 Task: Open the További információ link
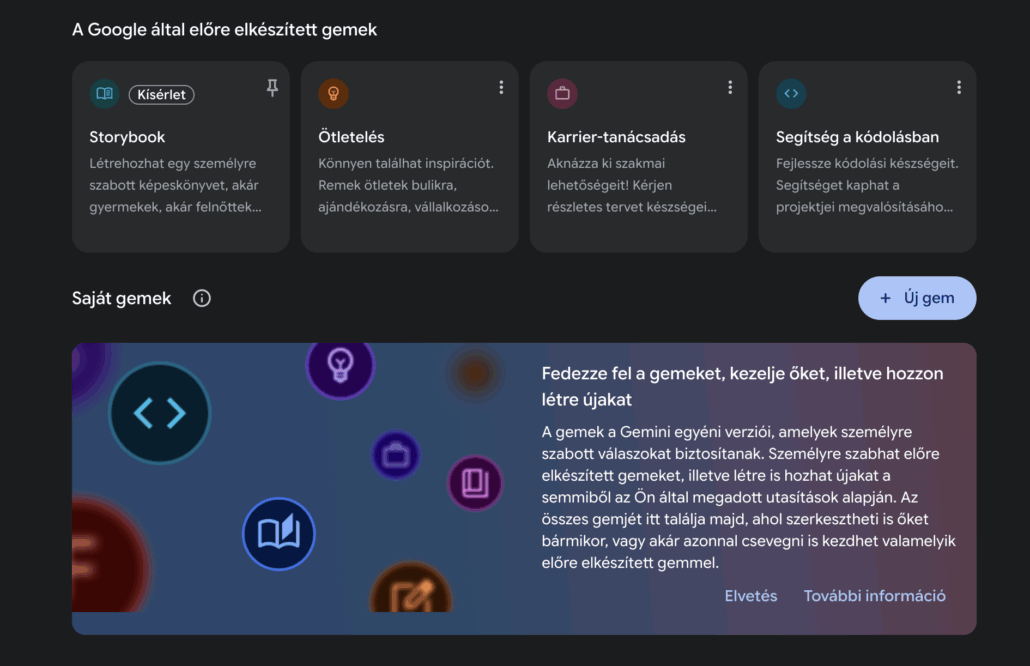[x=875, y=596]
